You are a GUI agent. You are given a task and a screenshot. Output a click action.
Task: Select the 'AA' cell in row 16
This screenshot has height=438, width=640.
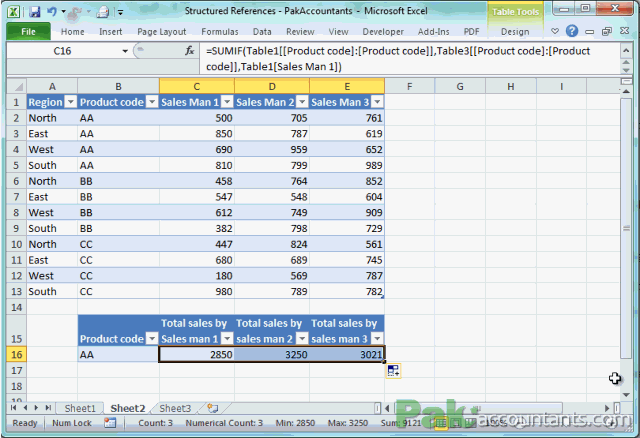tap(118, 354)
